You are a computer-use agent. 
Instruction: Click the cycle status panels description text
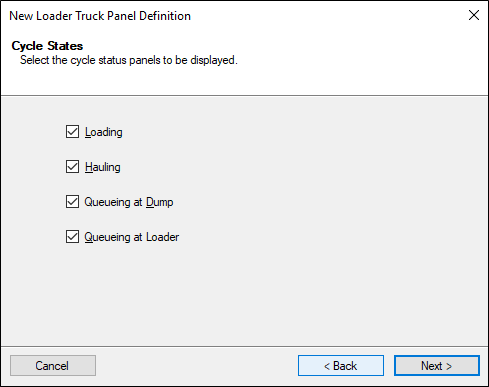[x=129, y=60]
